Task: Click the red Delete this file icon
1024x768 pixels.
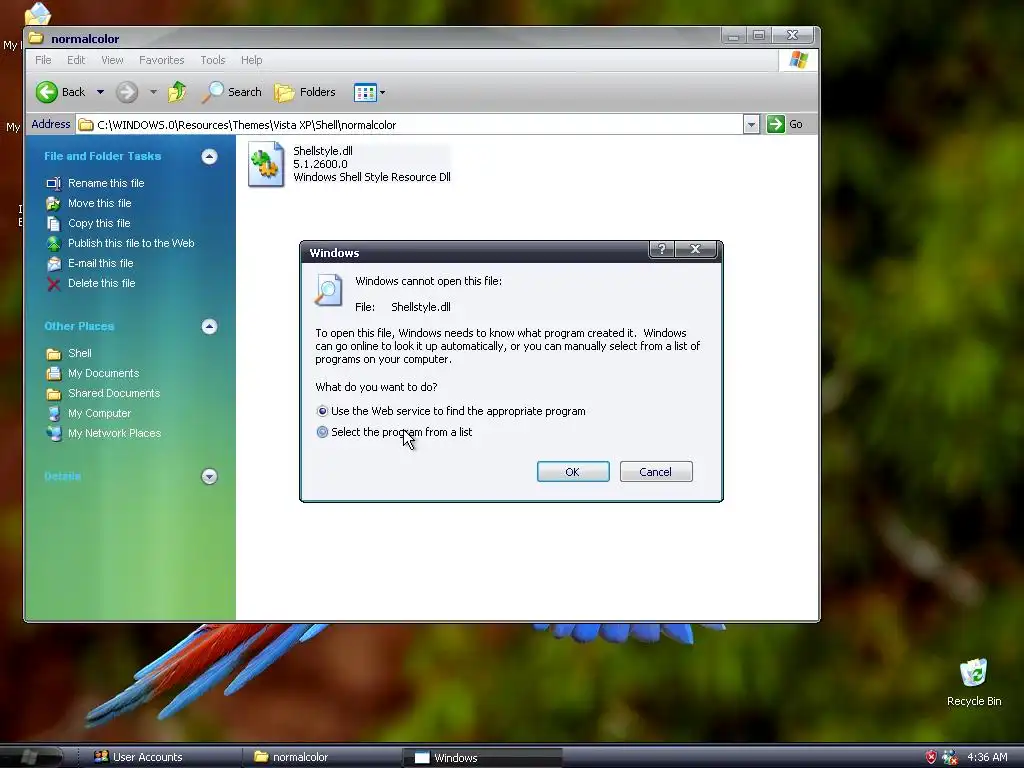Action: [x=54, y=283]
